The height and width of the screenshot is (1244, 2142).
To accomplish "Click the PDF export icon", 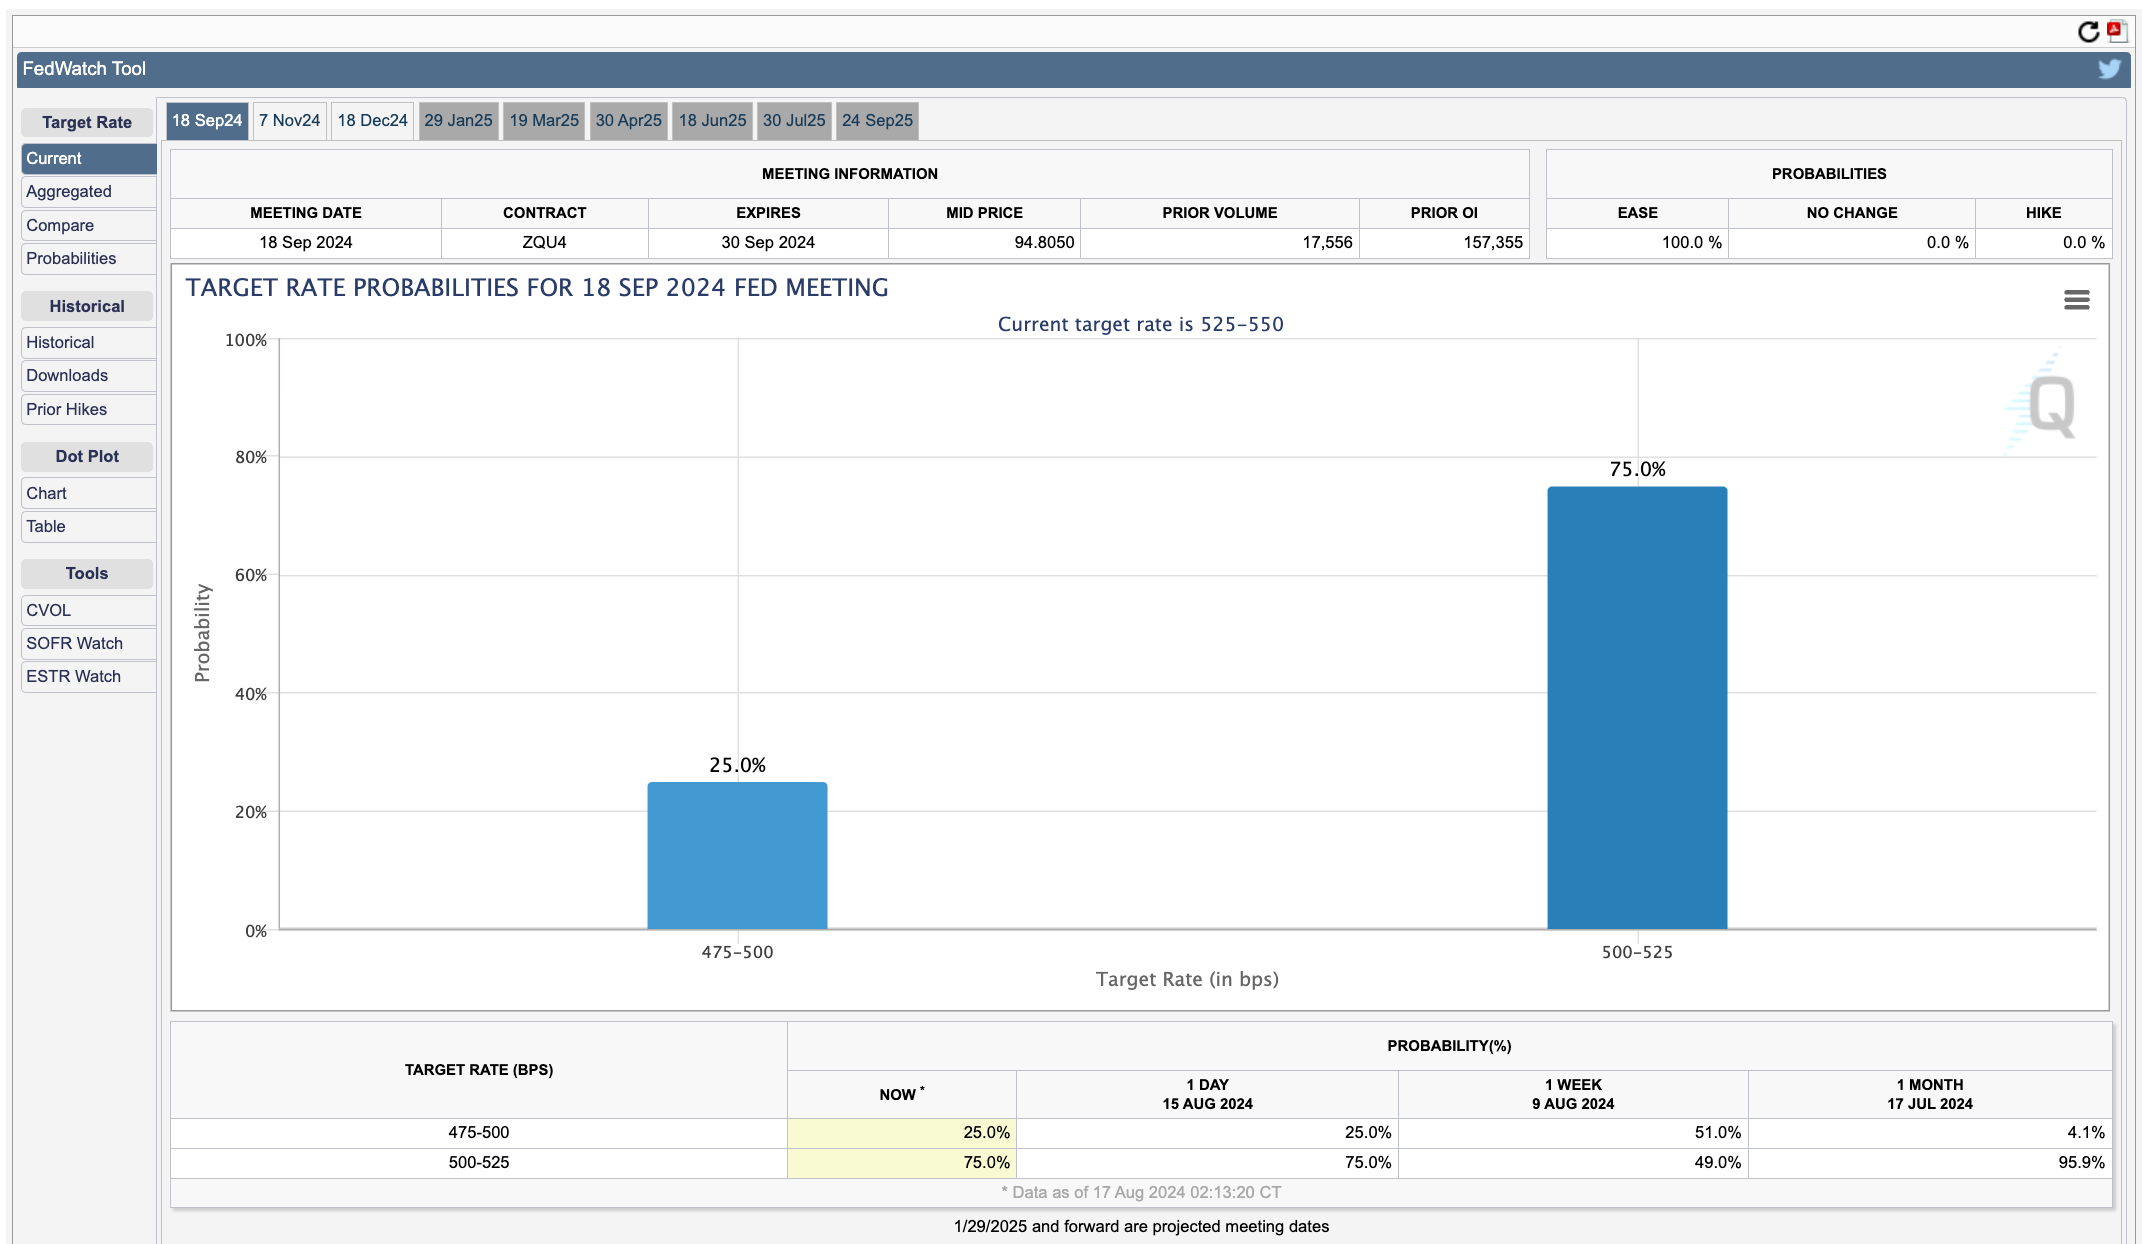I will pyautogui.click(x=2116, y=31).
